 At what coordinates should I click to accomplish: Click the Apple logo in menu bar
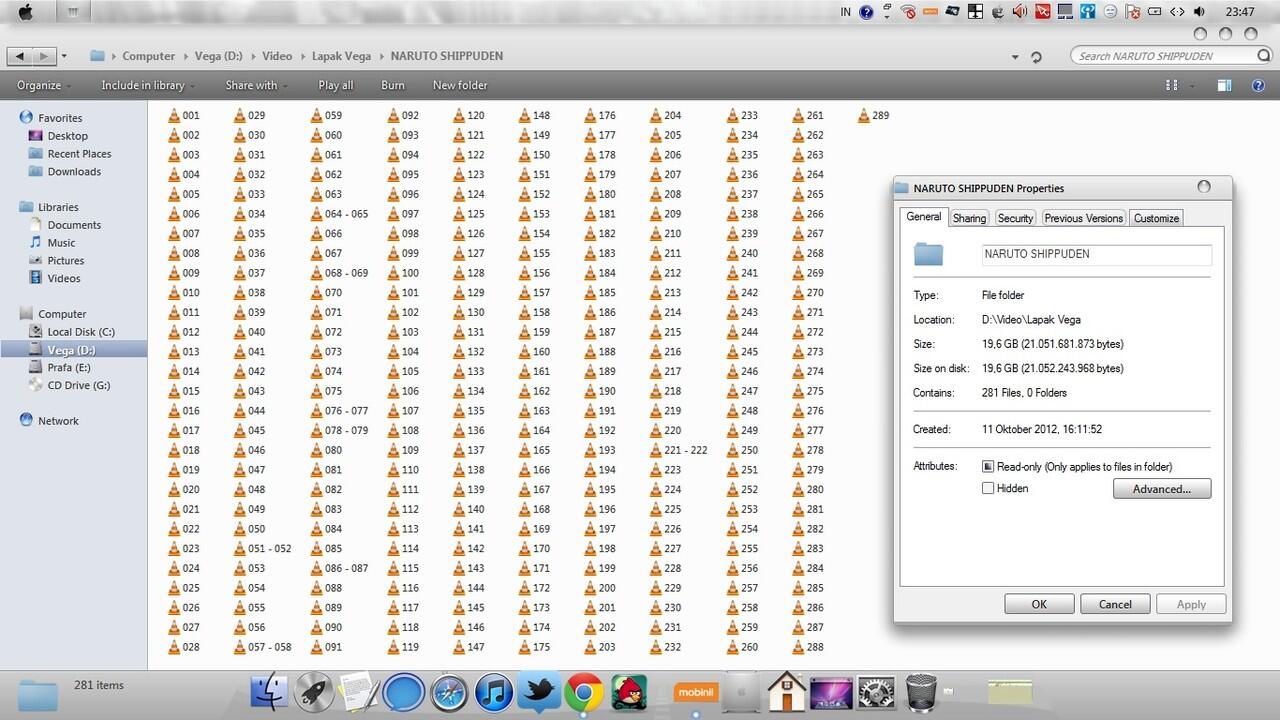tap(25, 12)
